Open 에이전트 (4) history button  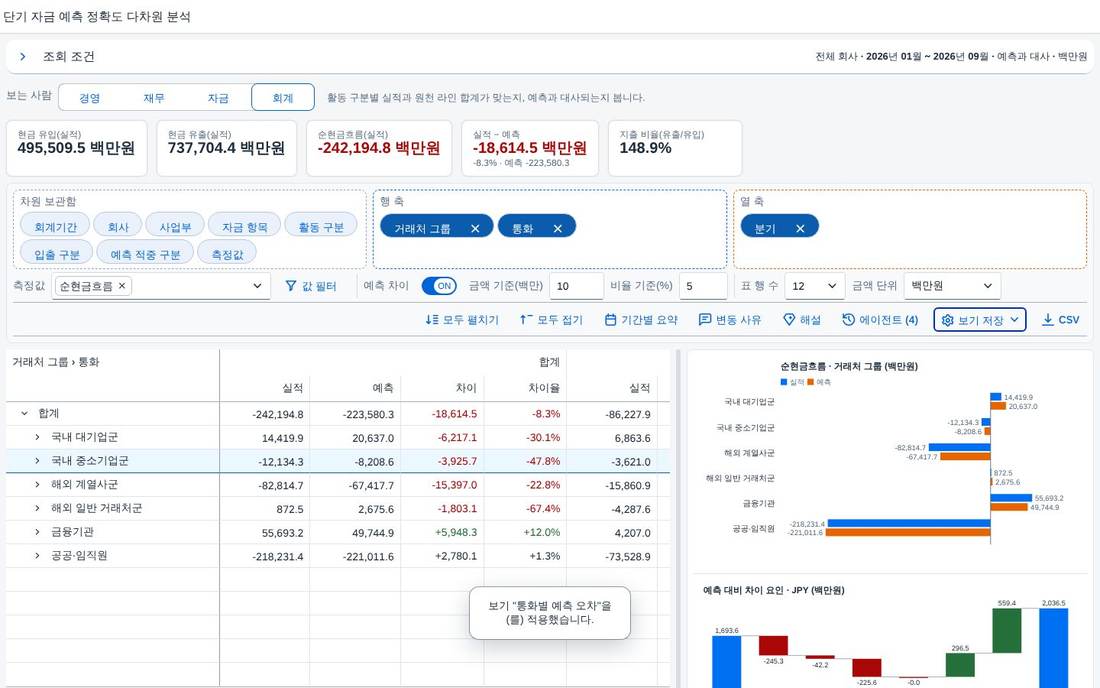pyautogui.click(x=880, y=320)
